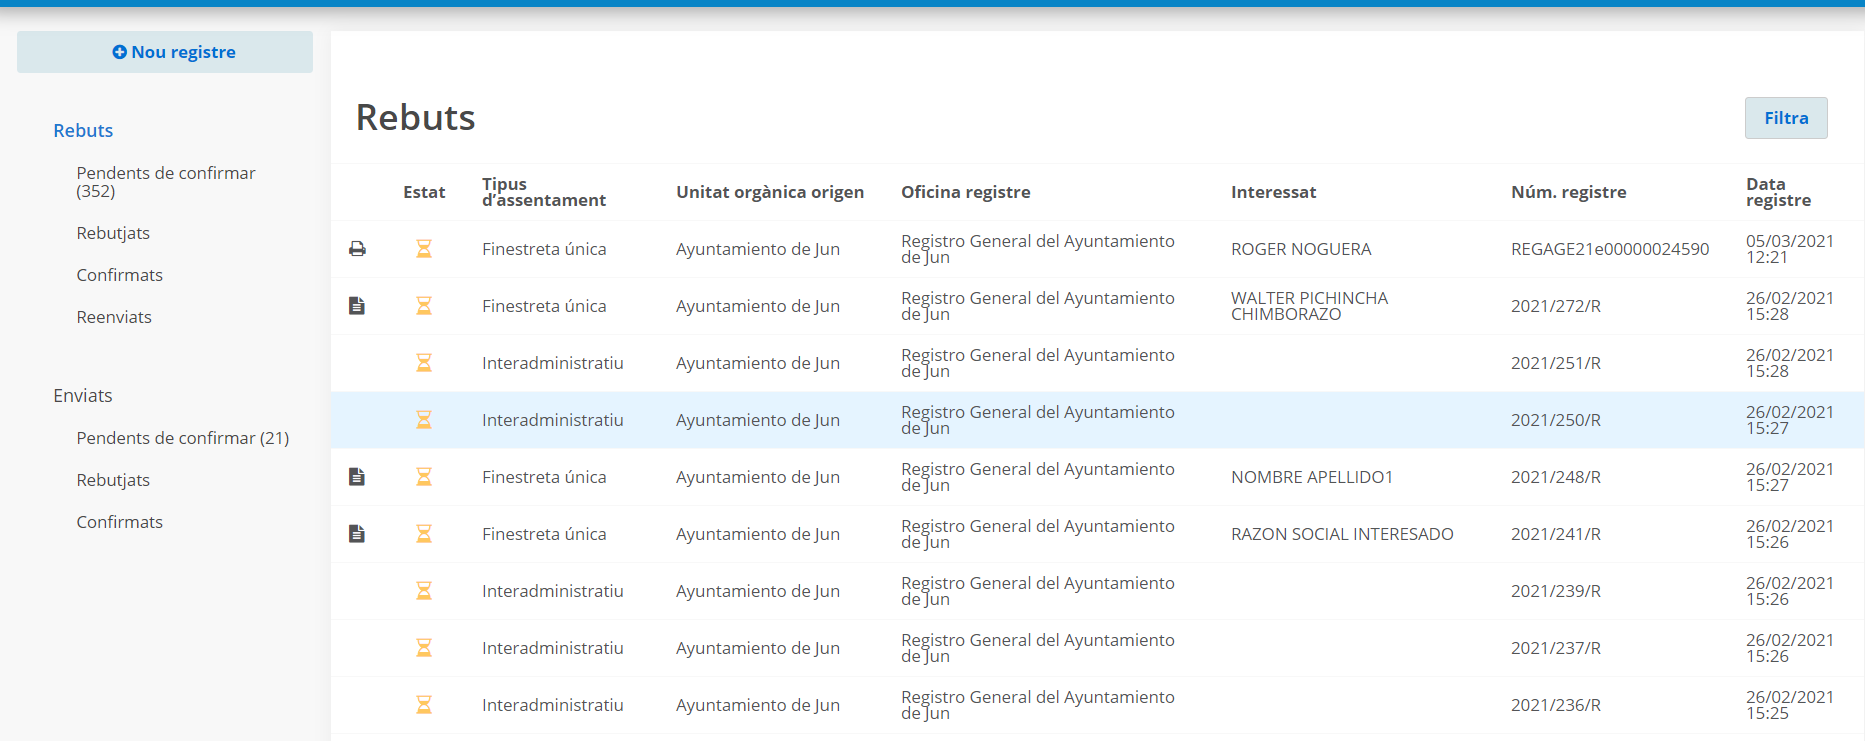Viewport: 1865px width, 741px height.
Task: Select registry entry number 2021/237/R
Action: tap(1555, 648)
